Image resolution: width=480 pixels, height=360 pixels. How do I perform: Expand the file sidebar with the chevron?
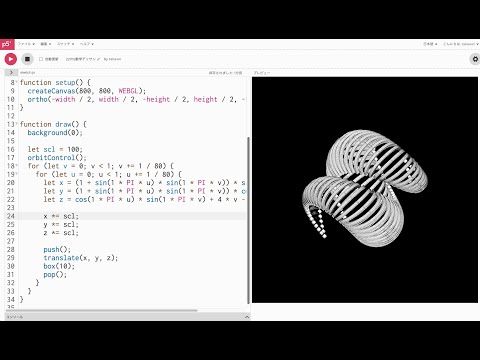[x=11, y=72]
